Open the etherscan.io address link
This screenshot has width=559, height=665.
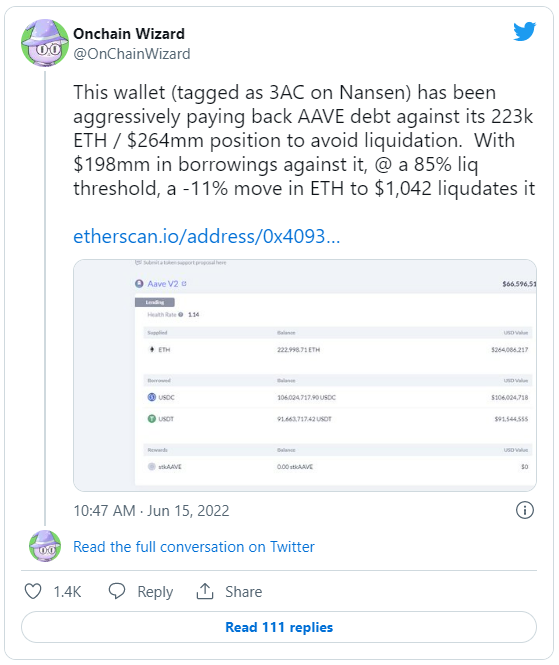pyautogui.click(x=207, y=236)
